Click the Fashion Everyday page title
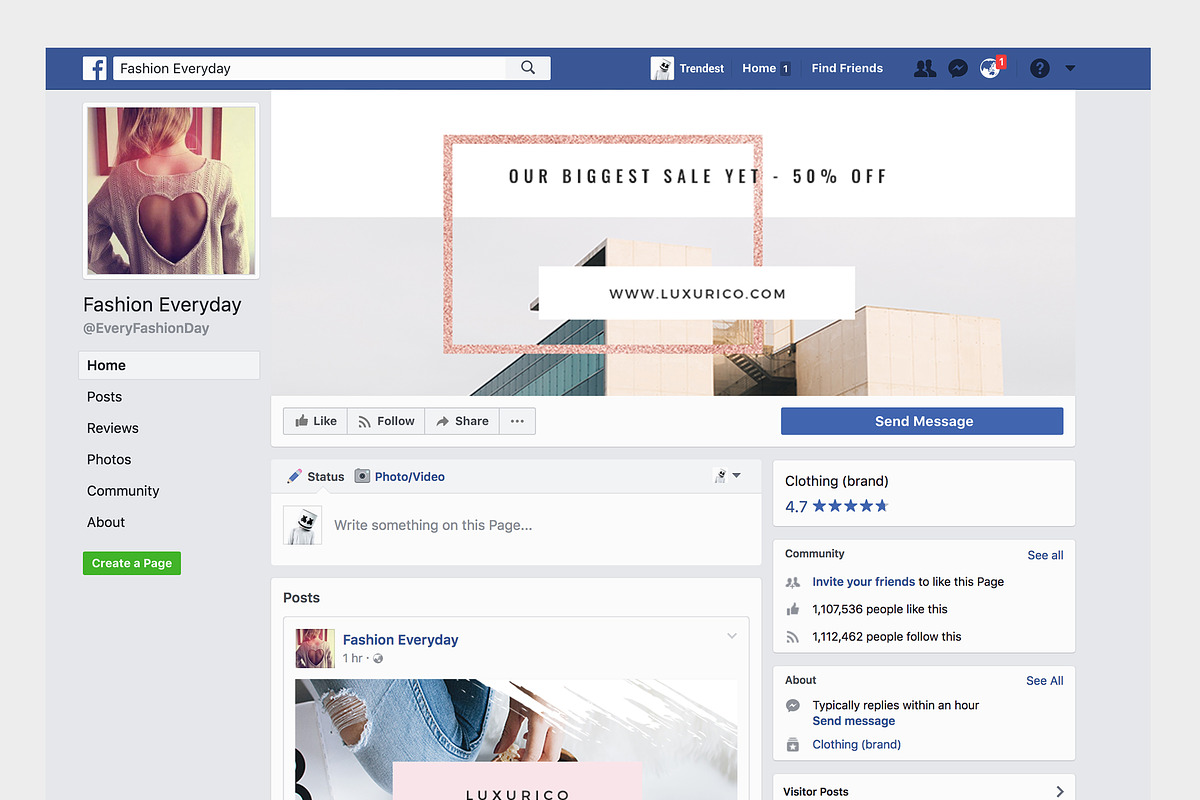Screen dimensions: 1200x800 (162, 305)
